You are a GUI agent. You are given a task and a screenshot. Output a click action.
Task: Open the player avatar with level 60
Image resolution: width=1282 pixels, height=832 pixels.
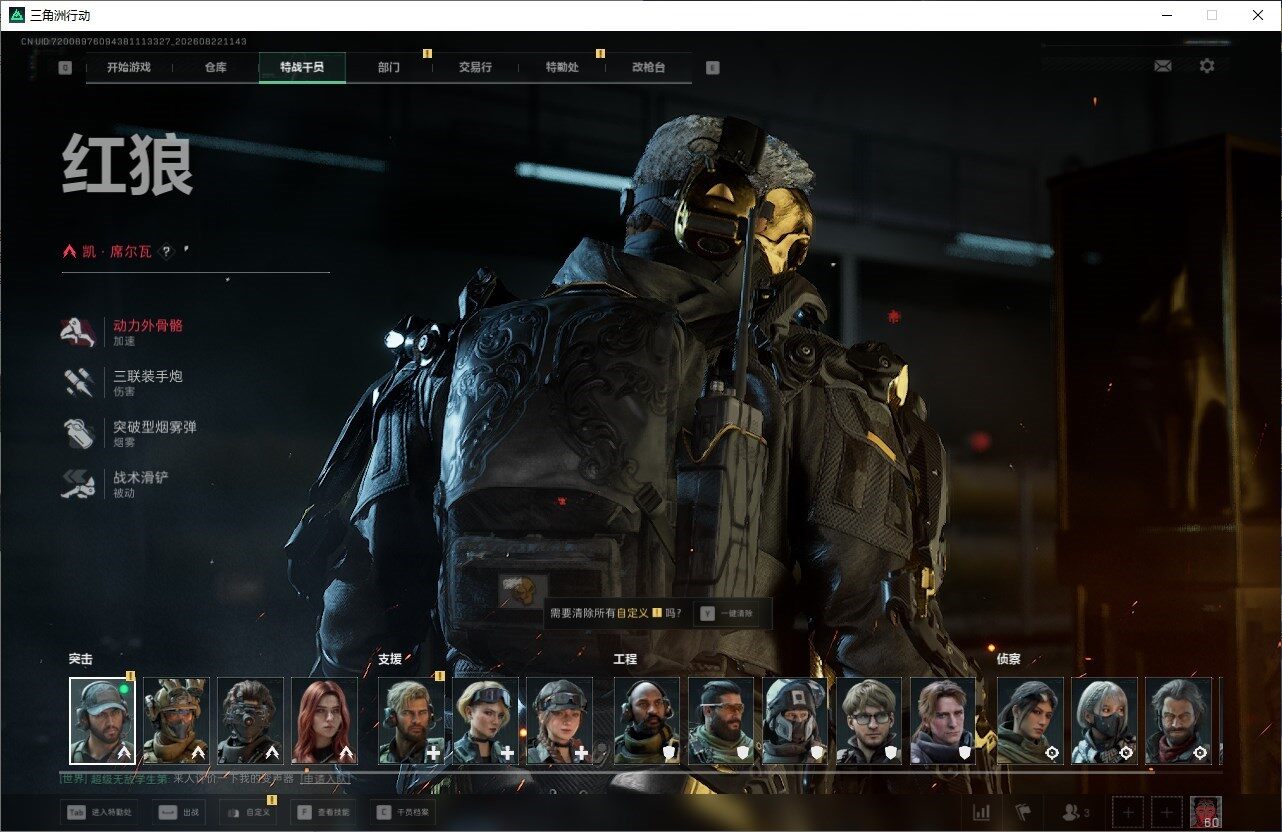tap(1205, 812)
